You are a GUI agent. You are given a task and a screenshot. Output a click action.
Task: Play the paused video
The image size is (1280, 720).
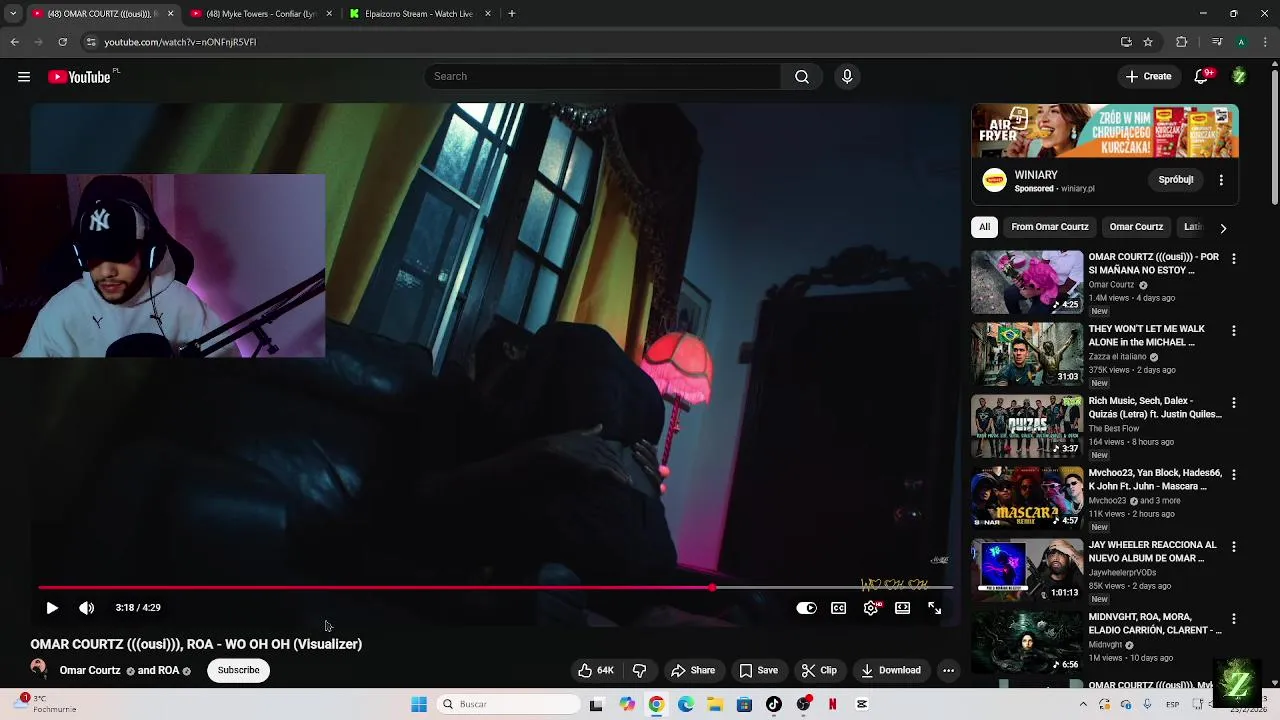click(x=52, y=608)
